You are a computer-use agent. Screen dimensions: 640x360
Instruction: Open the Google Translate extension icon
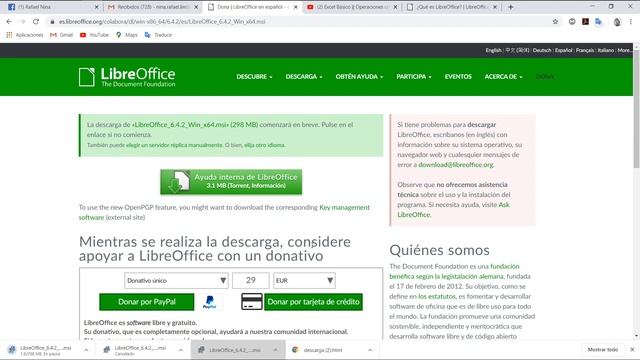[598, 22]
